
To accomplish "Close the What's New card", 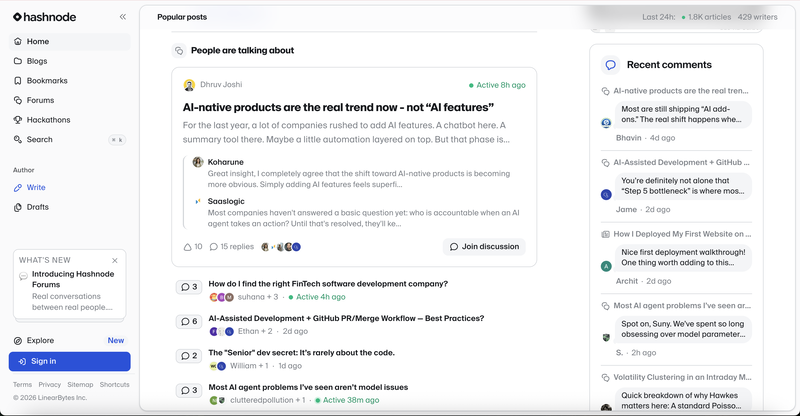I will coord(115,260).
